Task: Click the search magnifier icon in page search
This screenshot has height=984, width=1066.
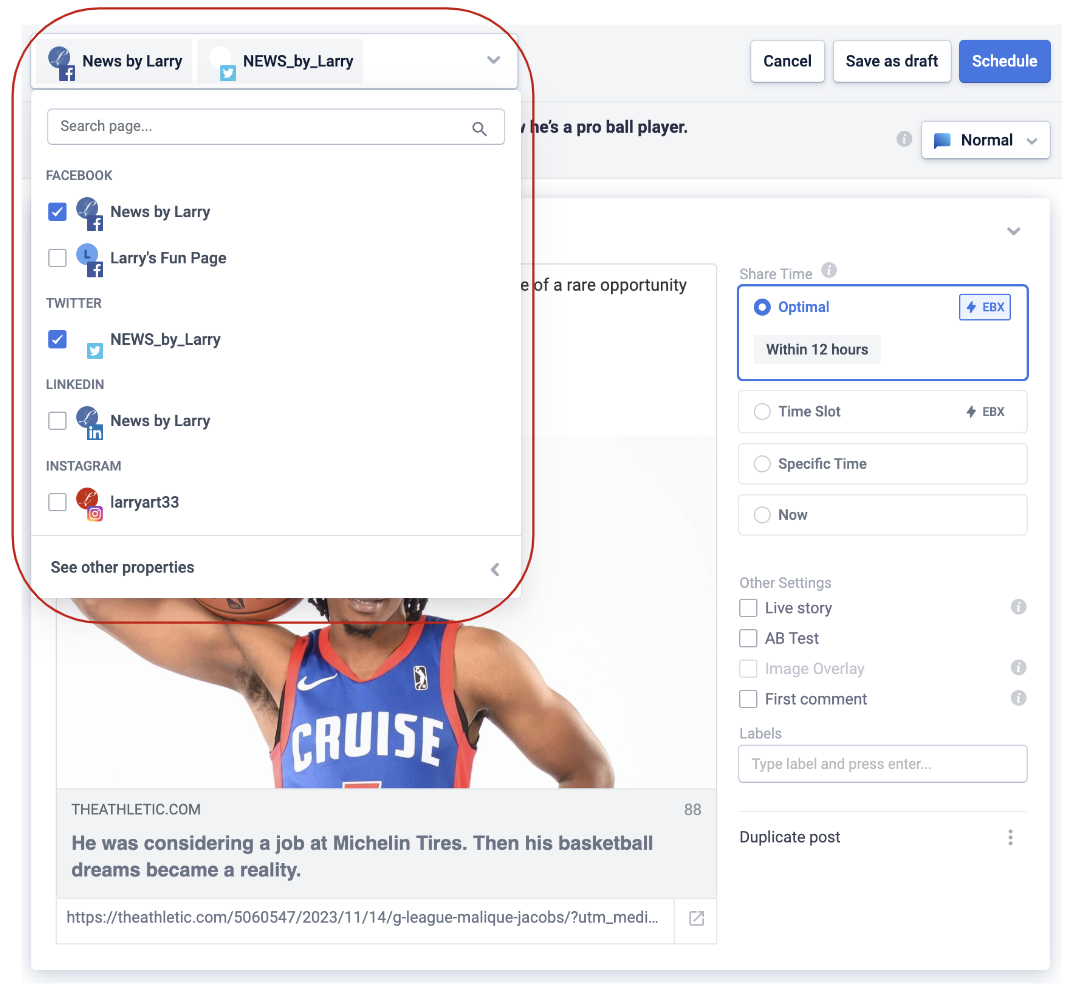Action: [480, 128]
